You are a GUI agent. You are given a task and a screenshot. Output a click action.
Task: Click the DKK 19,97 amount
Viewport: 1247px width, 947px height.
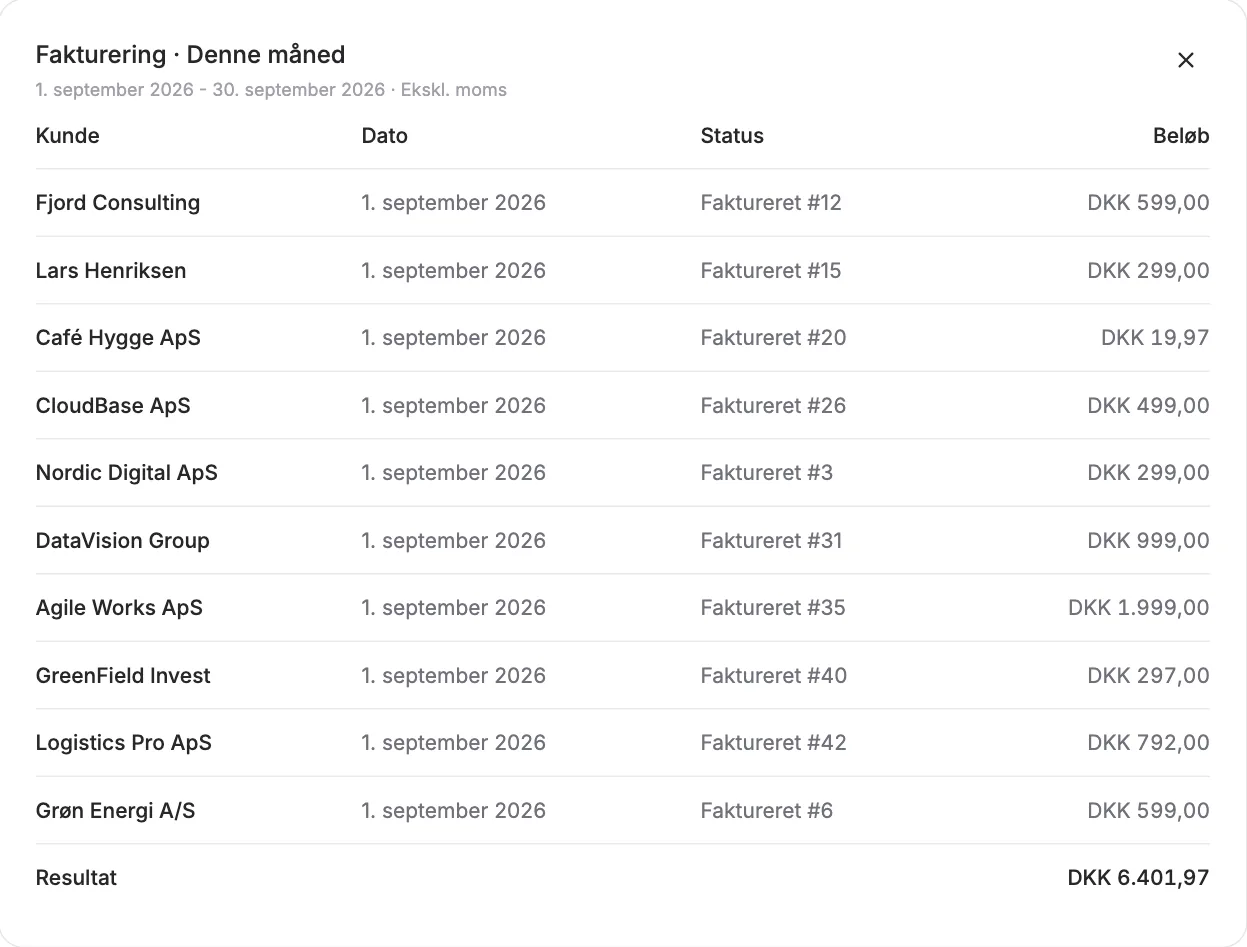pos(1155,338)
